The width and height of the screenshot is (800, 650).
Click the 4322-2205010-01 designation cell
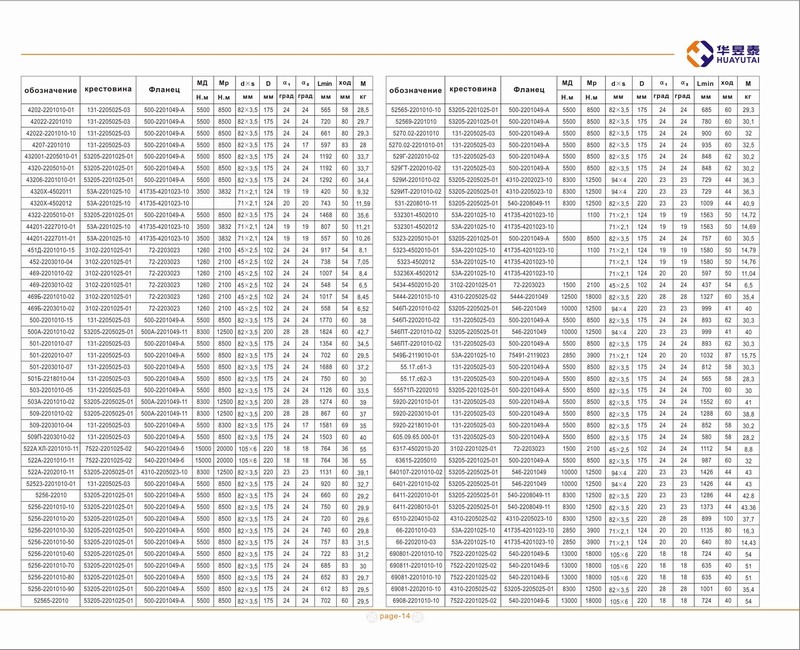[x=51, y=215]
